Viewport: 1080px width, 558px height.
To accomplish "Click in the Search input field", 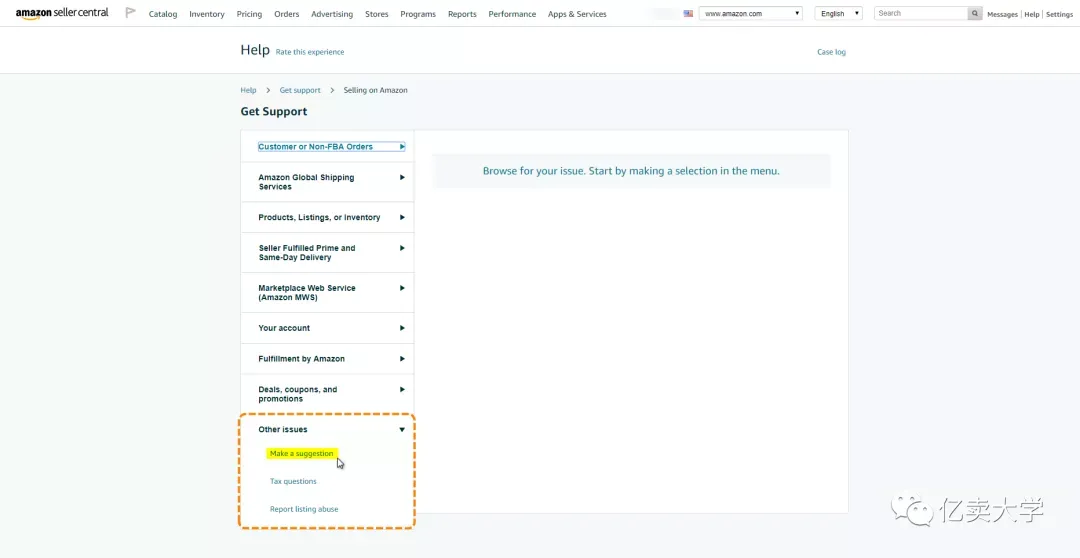I will pos(921,13).
